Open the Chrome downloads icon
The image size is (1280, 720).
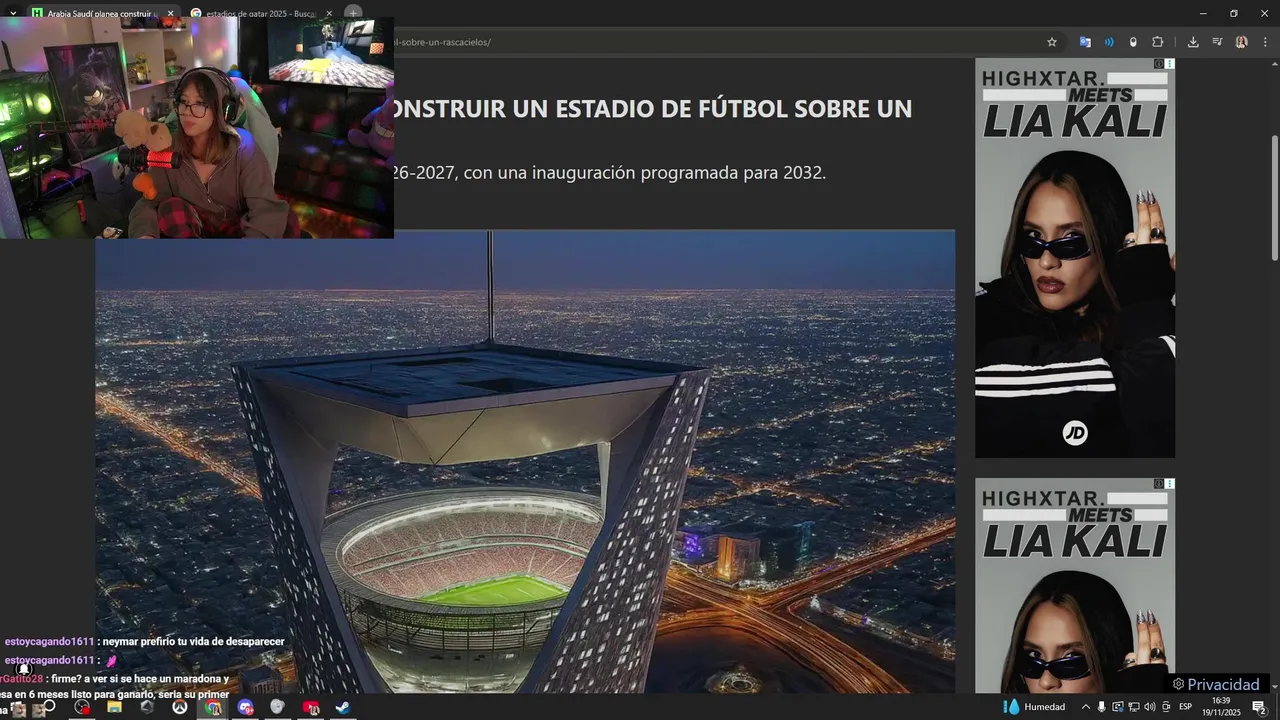coord(1193,42)
